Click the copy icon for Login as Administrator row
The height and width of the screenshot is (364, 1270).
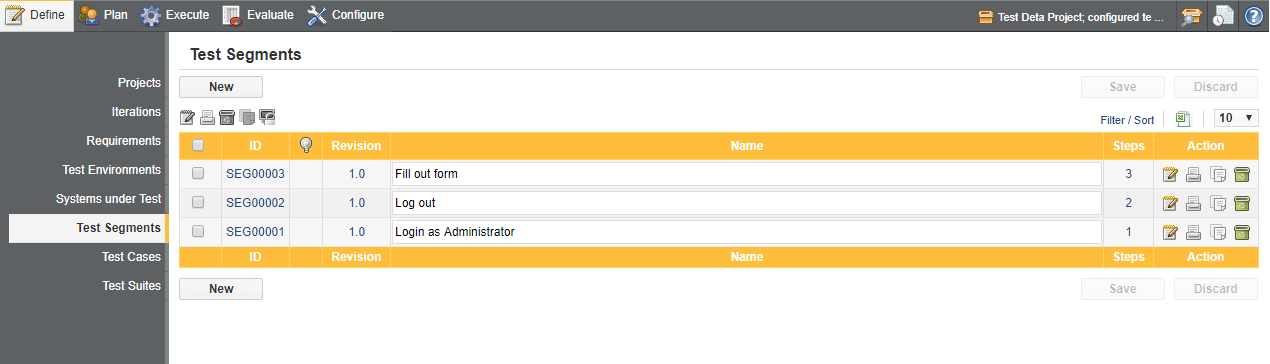pyautogui.click(x=1218, y=233)
